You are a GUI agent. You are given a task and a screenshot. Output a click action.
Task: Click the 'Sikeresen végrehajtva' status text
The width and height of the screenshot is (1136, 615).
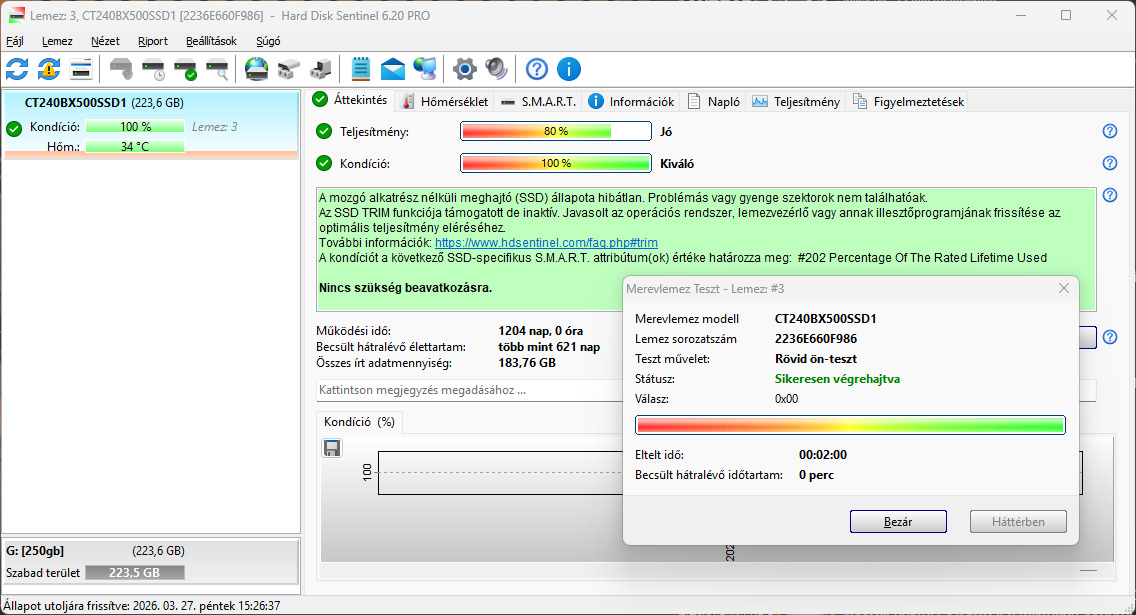coord(837,379)
